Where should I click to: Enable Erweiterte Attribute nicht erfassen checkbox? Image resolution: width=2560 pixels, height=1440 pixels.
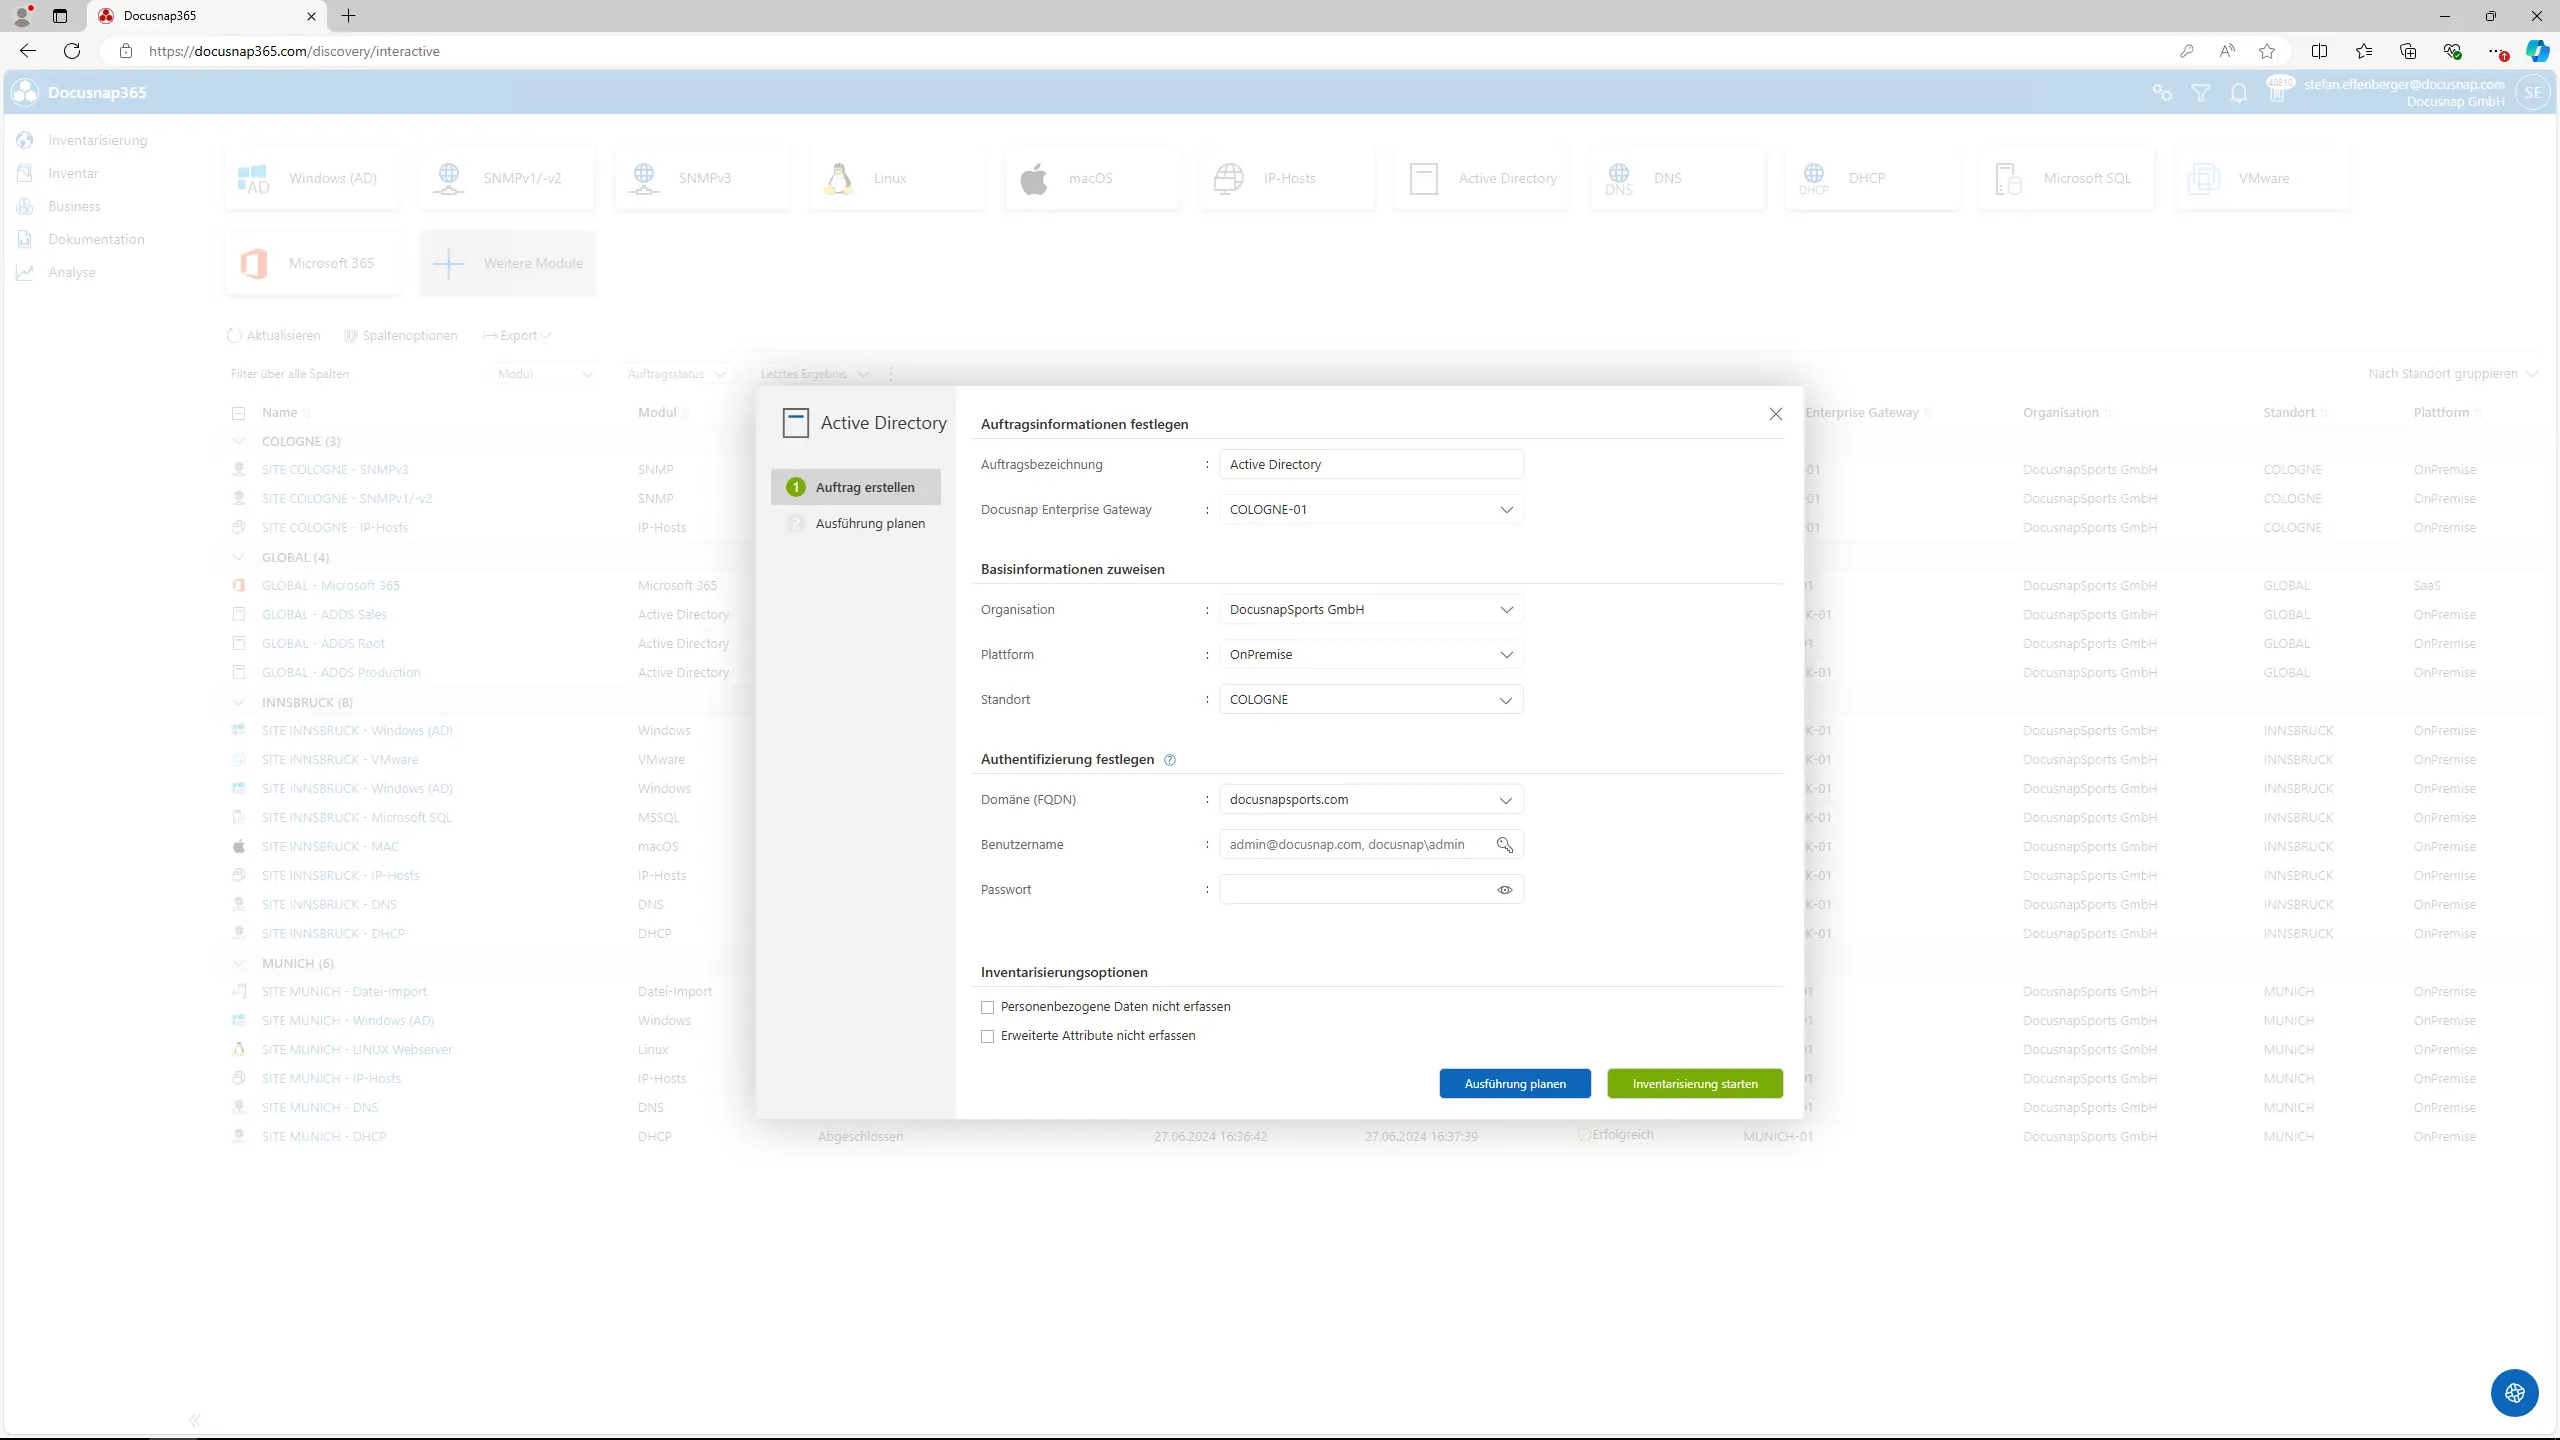pyautogui.click(x=988, y=1037)
